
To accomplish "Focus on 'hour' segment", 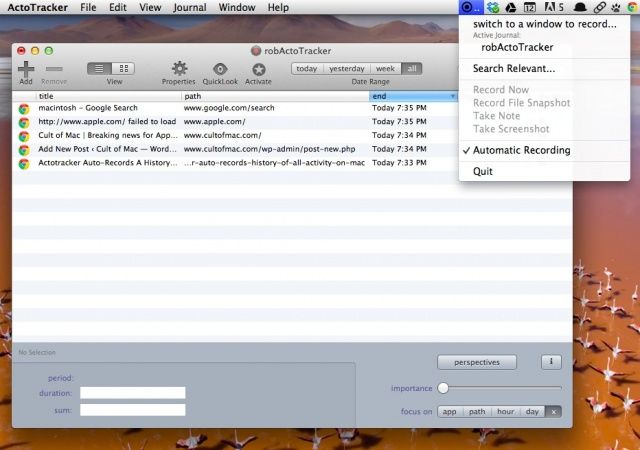I will (505, 412).
